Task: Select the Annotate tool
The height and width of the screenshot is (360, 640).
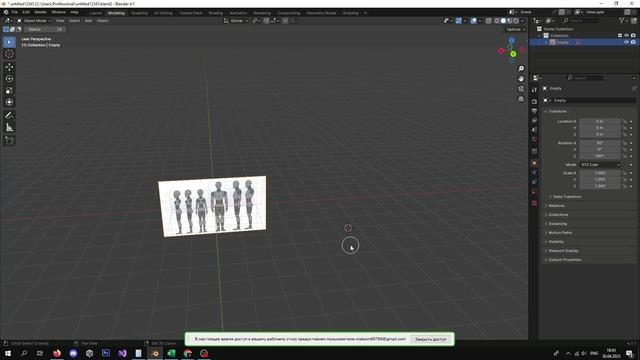Action: pos(9,115)
